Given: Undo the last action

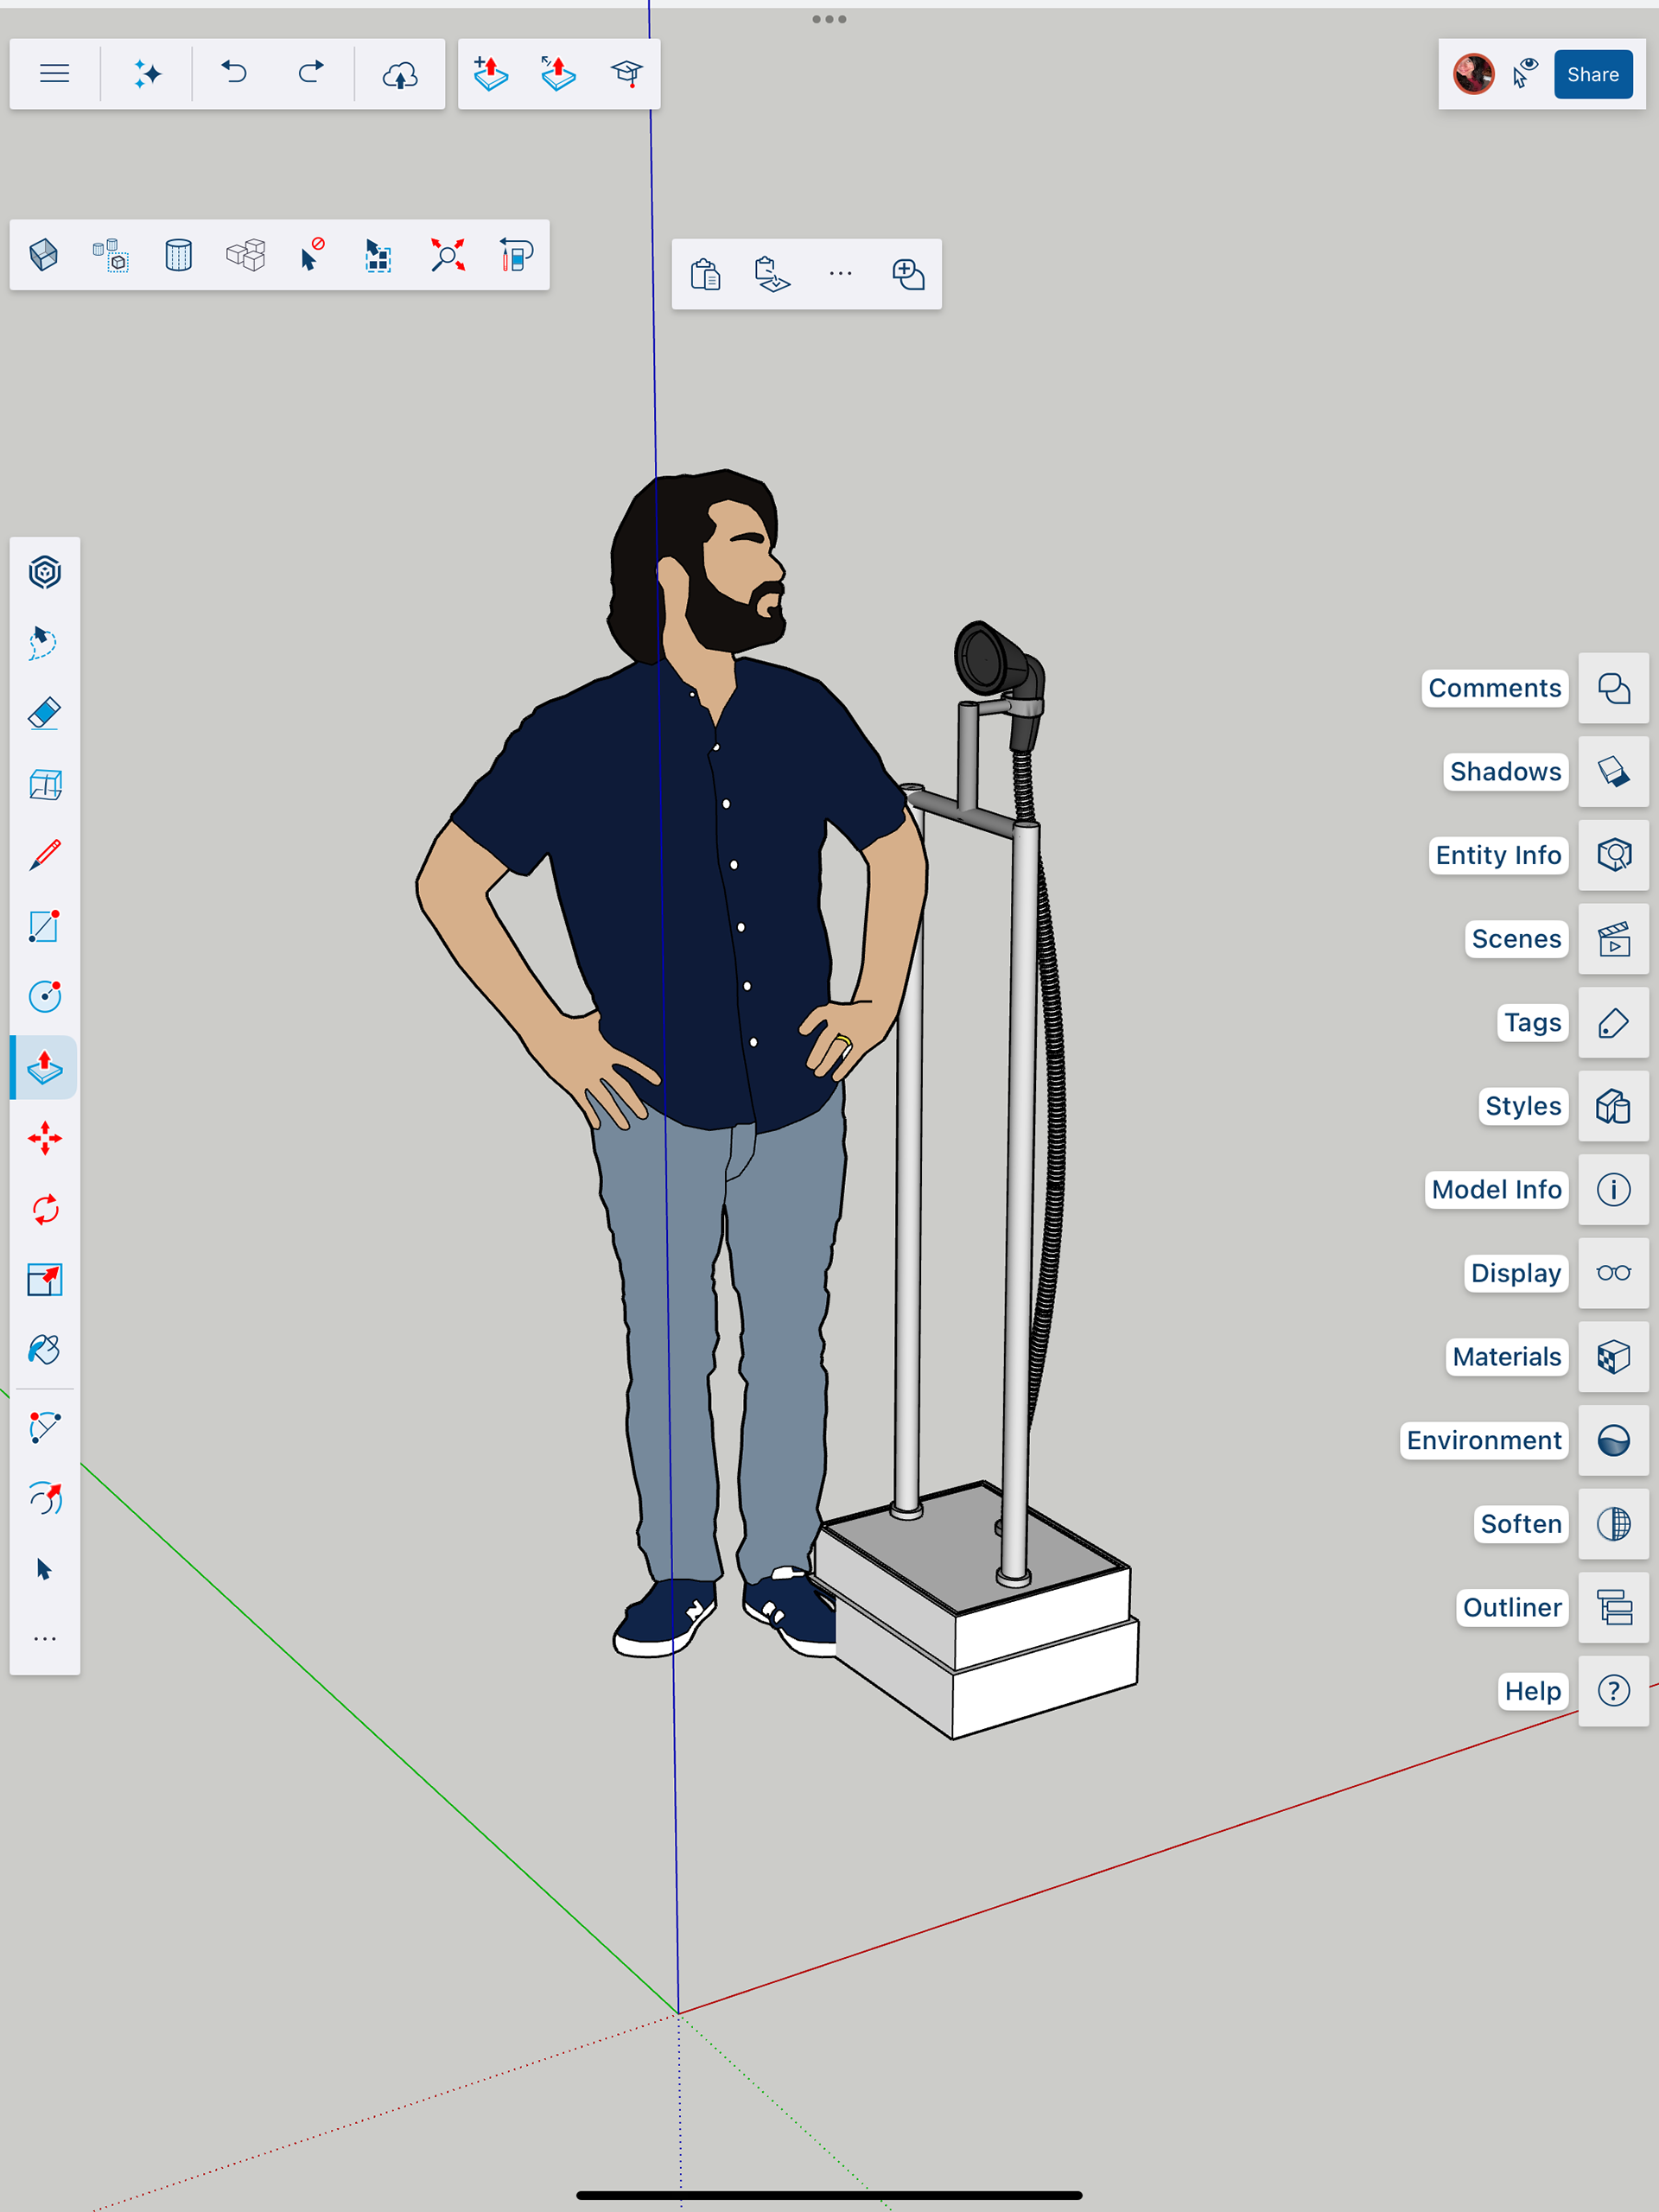Looking at the screenshot, I should point(234,74).
